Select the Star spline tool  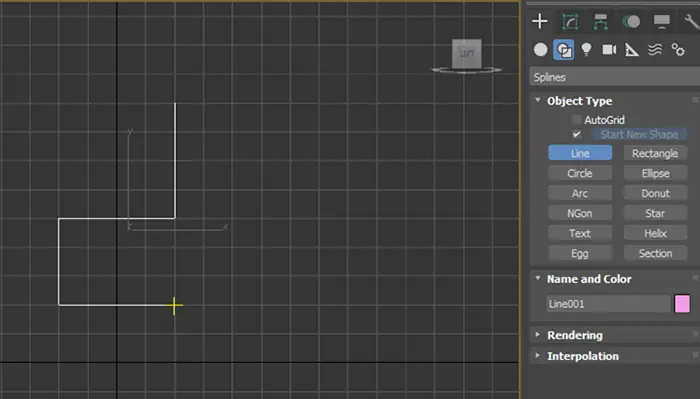[655, 213]
